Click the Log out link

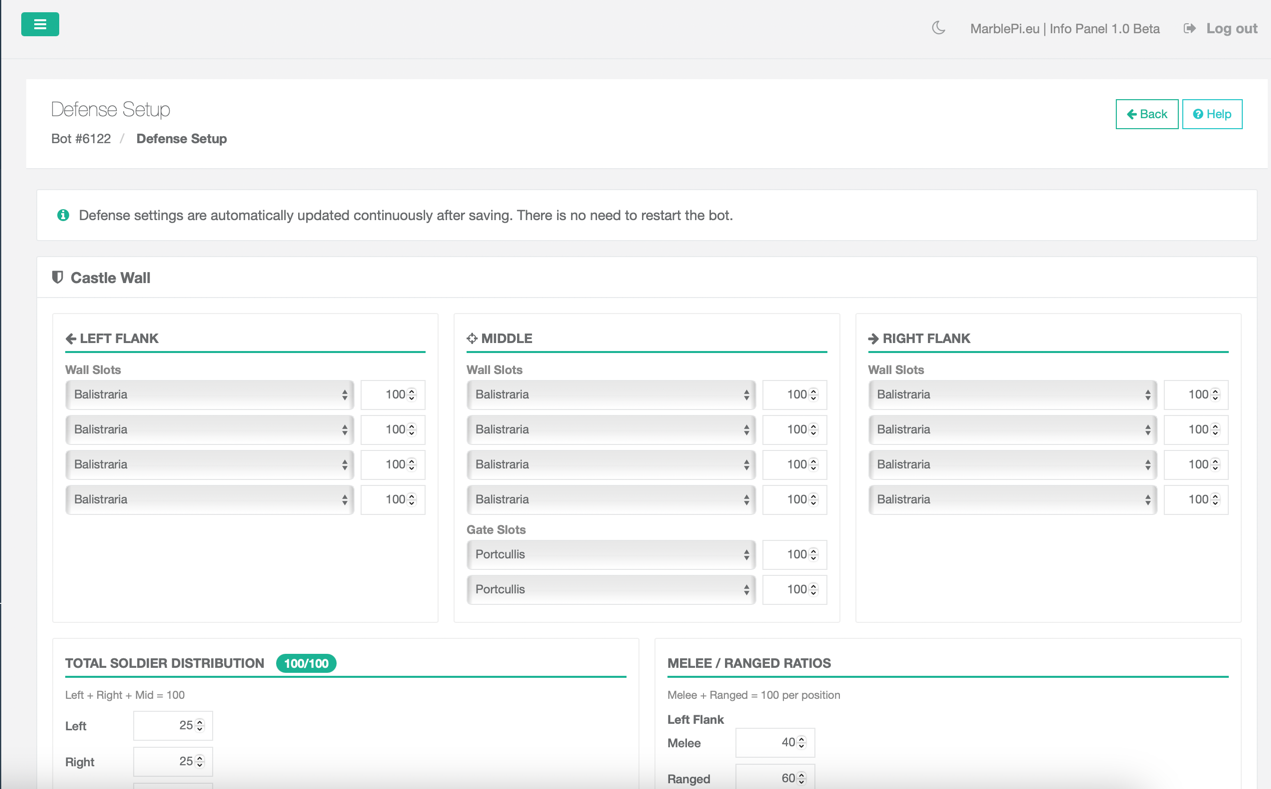[x=1231, y=28]
